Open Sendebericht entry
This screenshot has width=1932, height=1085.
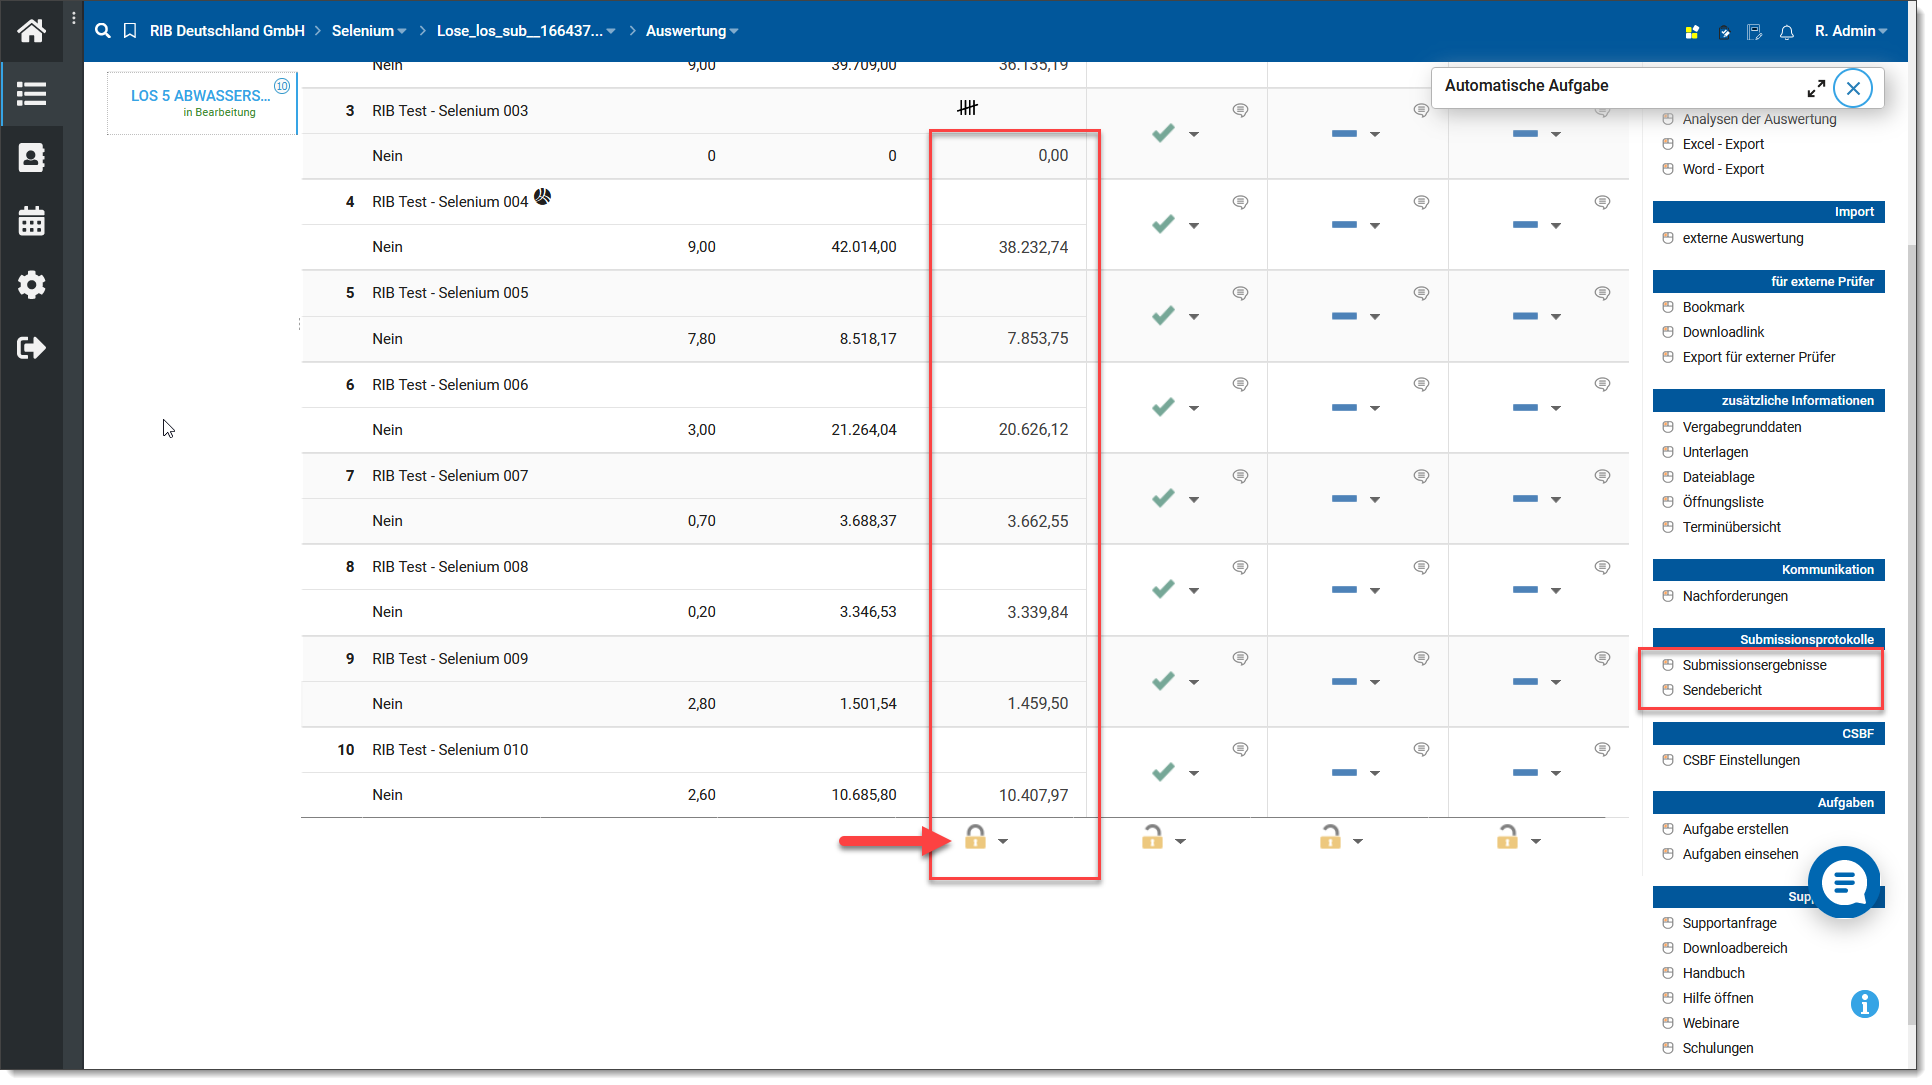coord(1721,690)
